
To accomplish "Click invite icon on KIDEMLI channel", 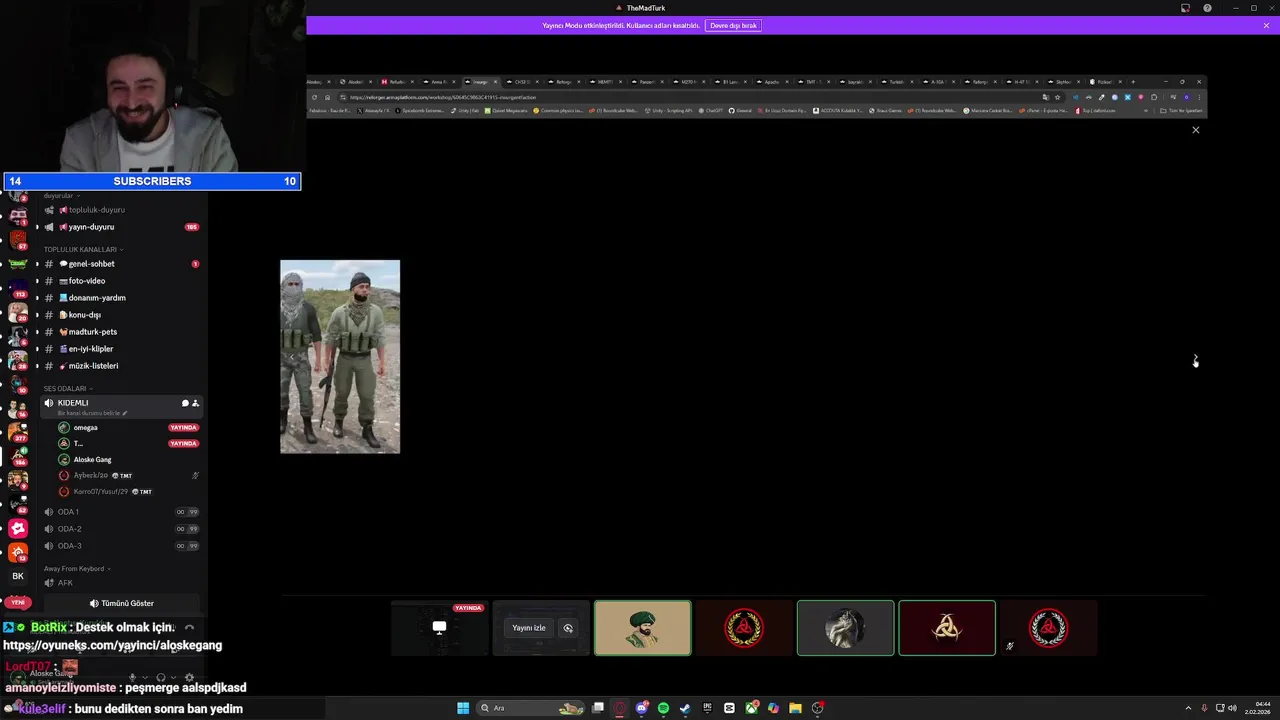I will click(195, 403).
